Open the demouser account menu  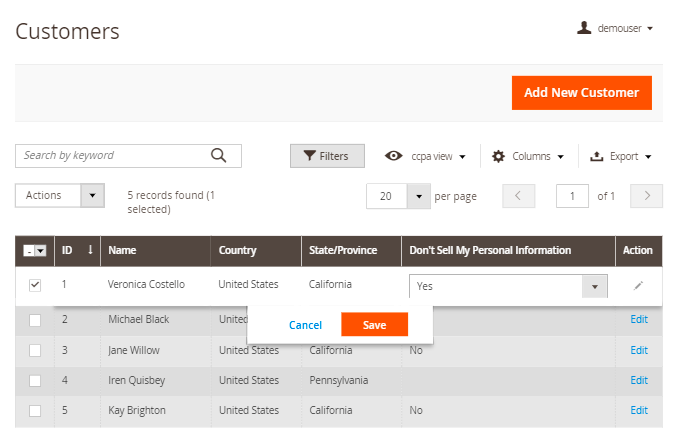[x=615, y=29]
